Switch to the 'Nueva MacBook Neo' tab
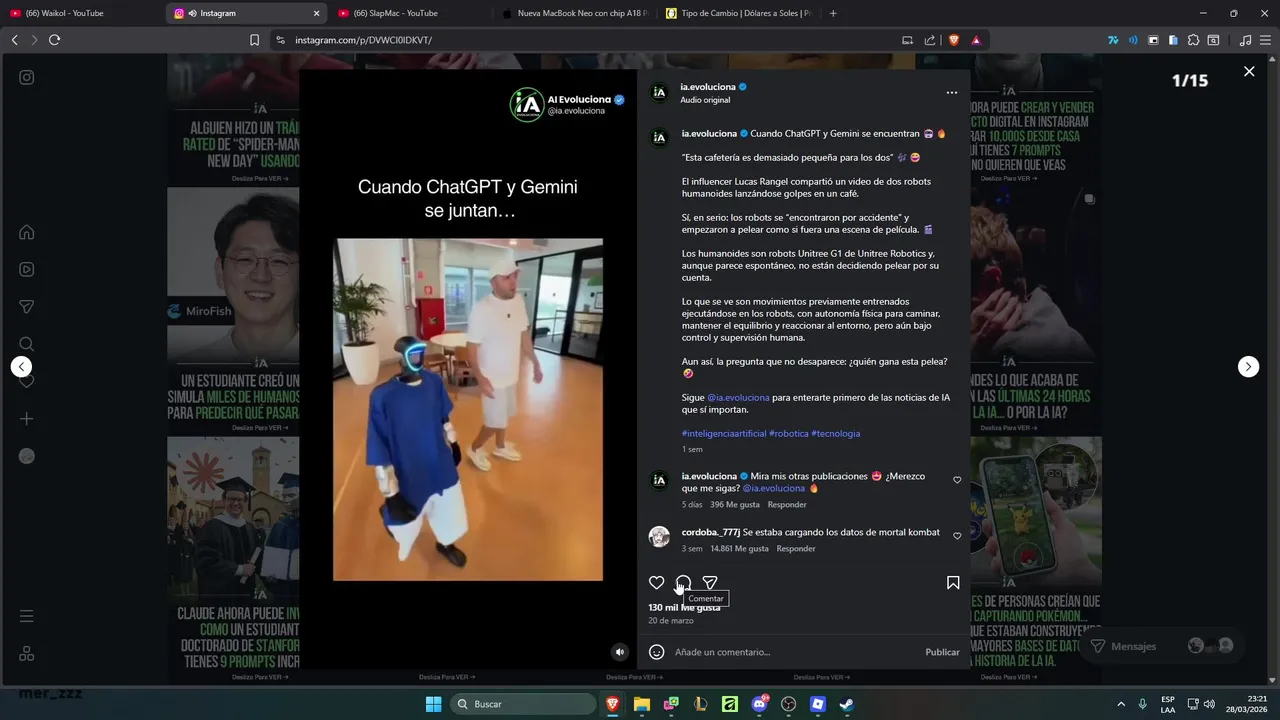 (574, 13)
